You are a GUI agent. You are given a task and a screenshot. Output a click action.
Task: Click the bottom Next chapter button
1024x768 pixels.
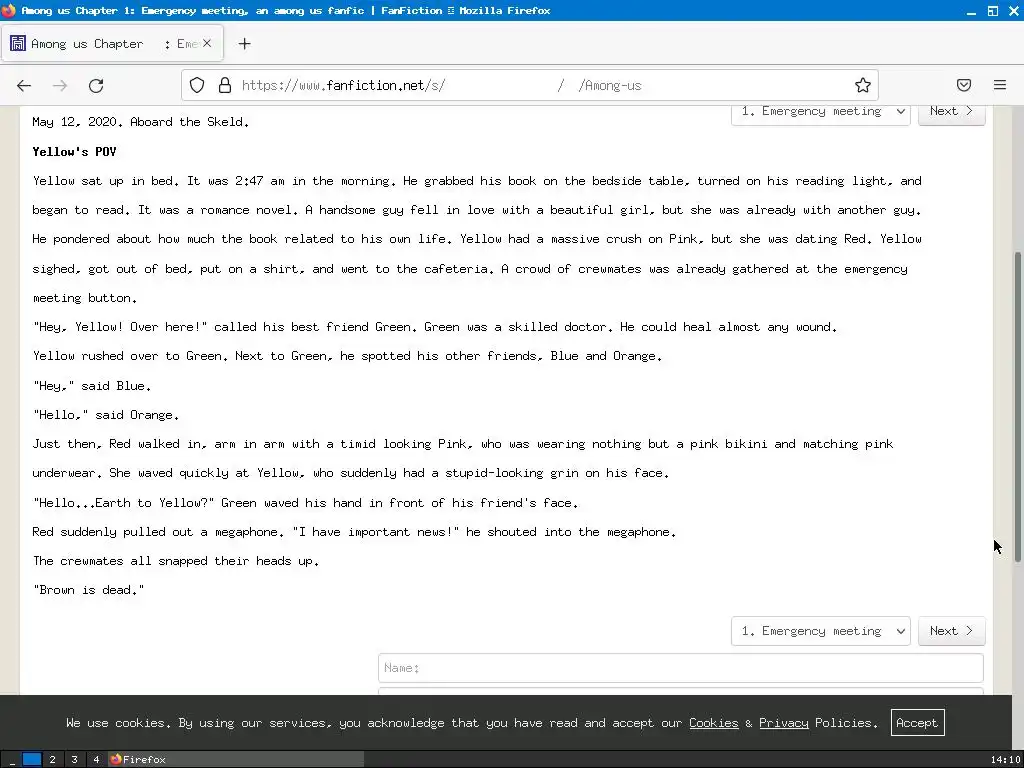click(x=951, y=631)
